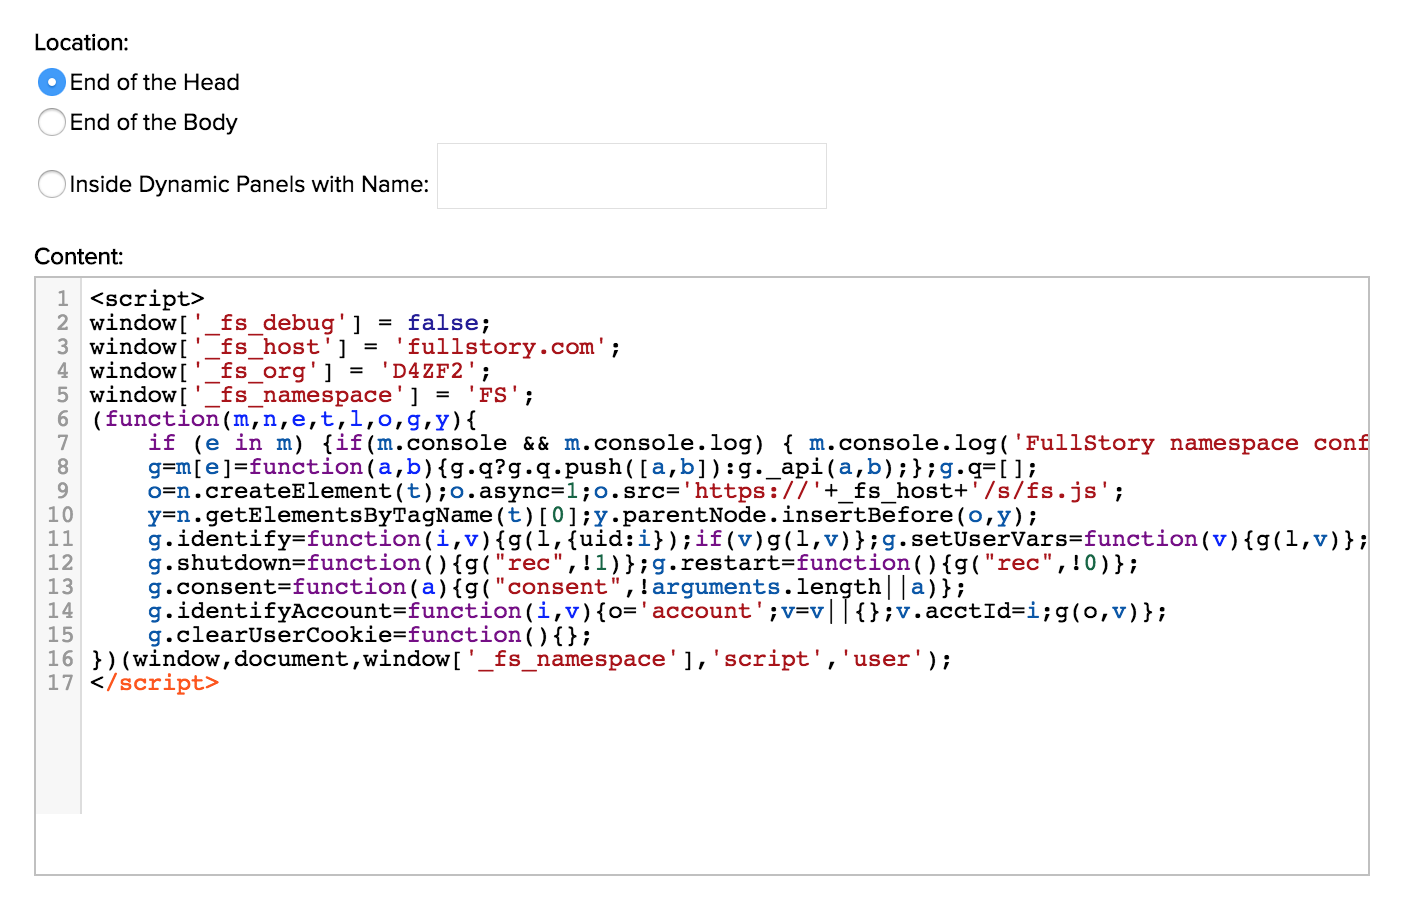Click the '_fs_debug' string in line 2
This screenshot has width=1408, height=908.
click(x=270, y=323)
